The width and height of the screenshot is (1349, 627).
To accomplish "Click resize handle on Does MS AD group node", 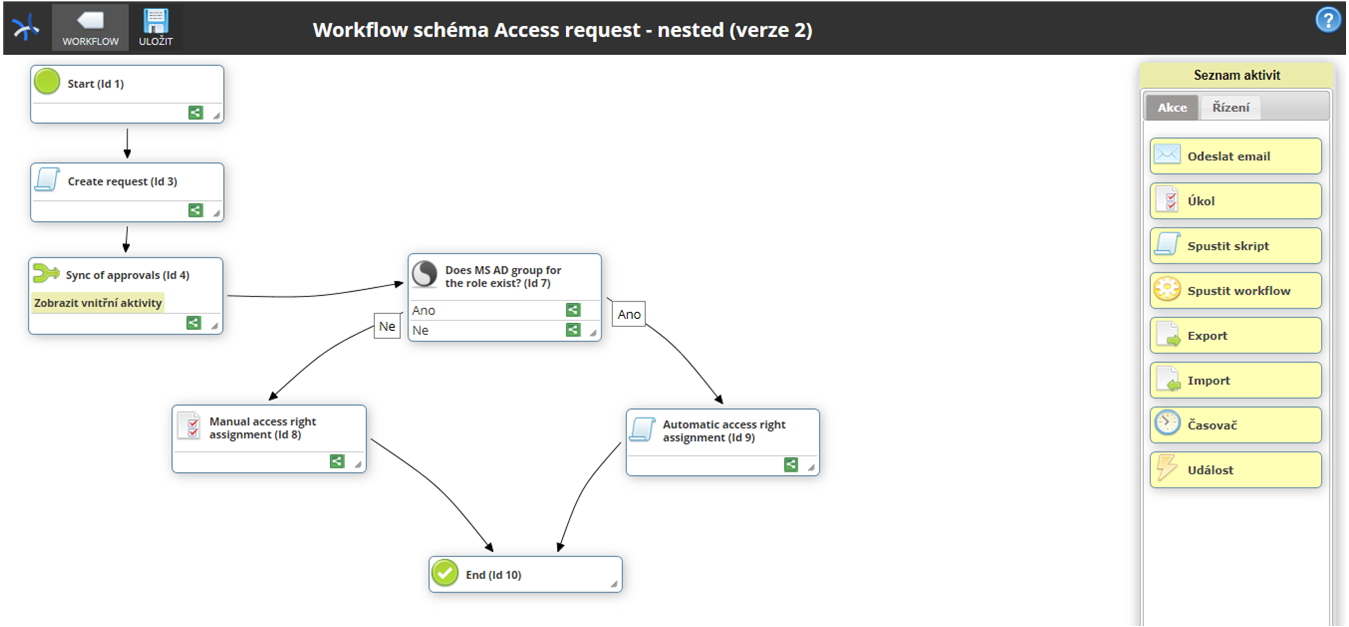I will (594, 333).
